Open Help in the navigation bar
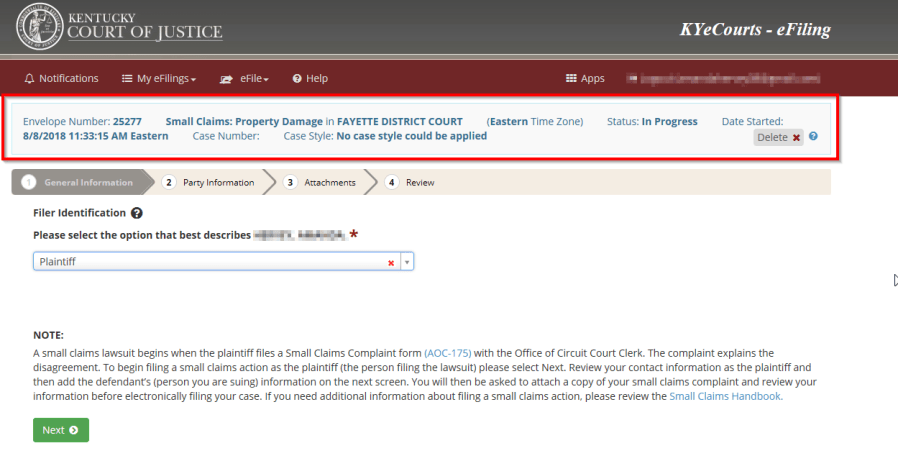The height and width of the screenshot is (461, 898). click(x=308, y=78)
